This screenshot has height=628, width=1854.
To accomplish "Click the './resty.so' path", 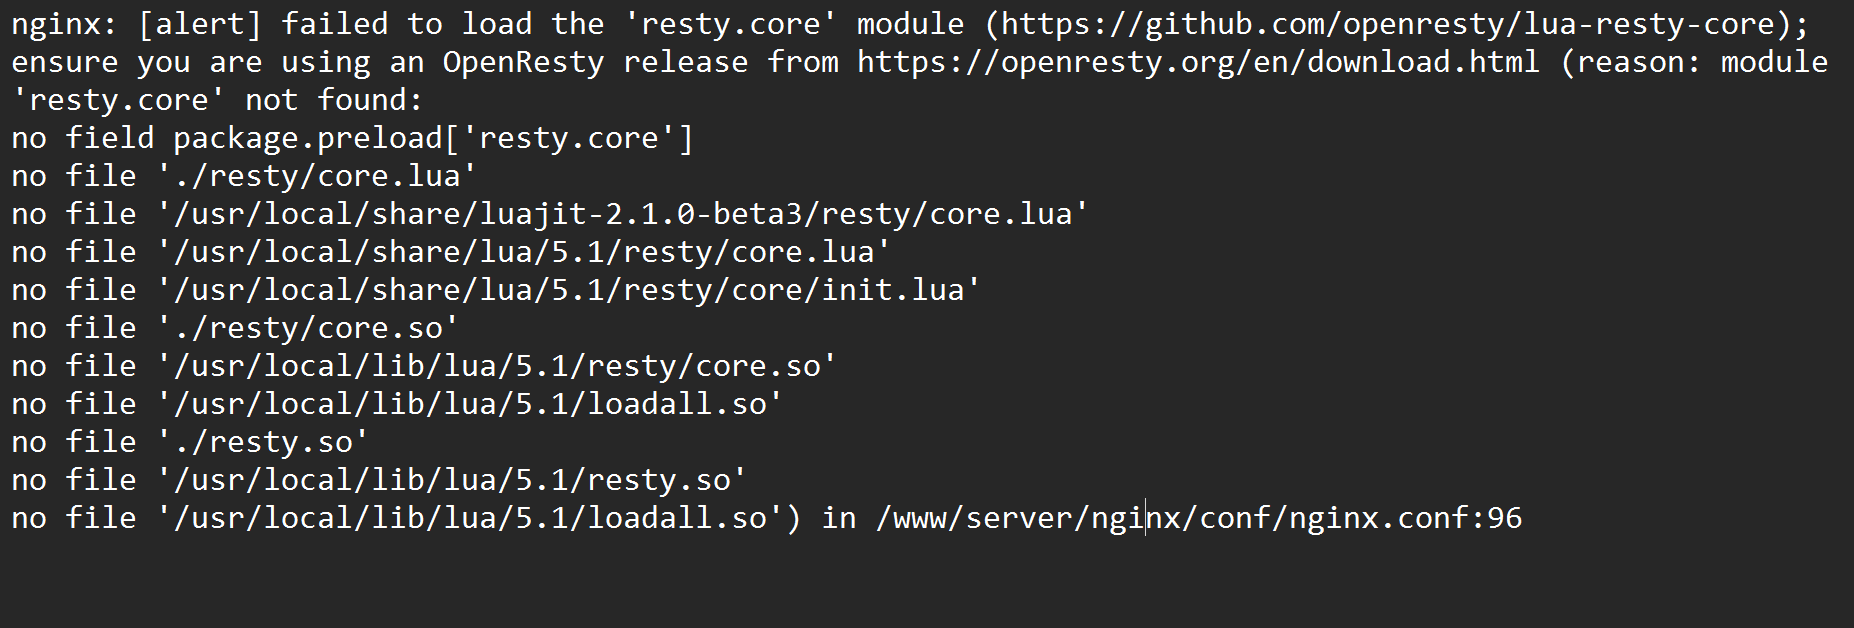I will (x=263, y=442).
